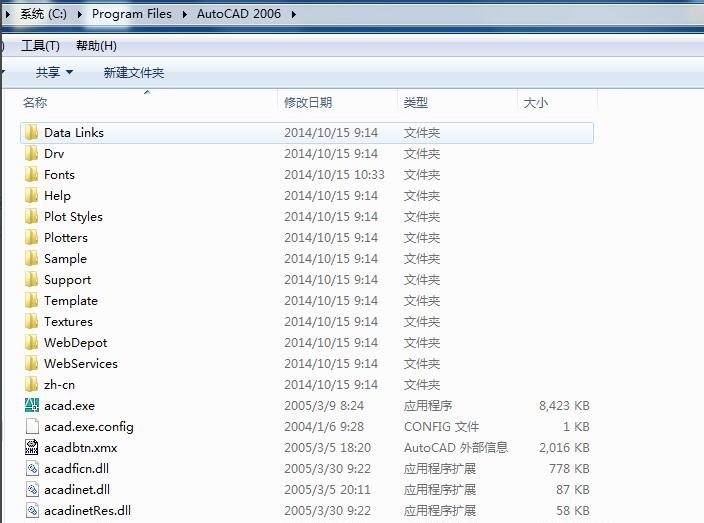704x523 pixels.
Task: Sort by the 修改日期 column header
Action: click(x=338, y=103)
